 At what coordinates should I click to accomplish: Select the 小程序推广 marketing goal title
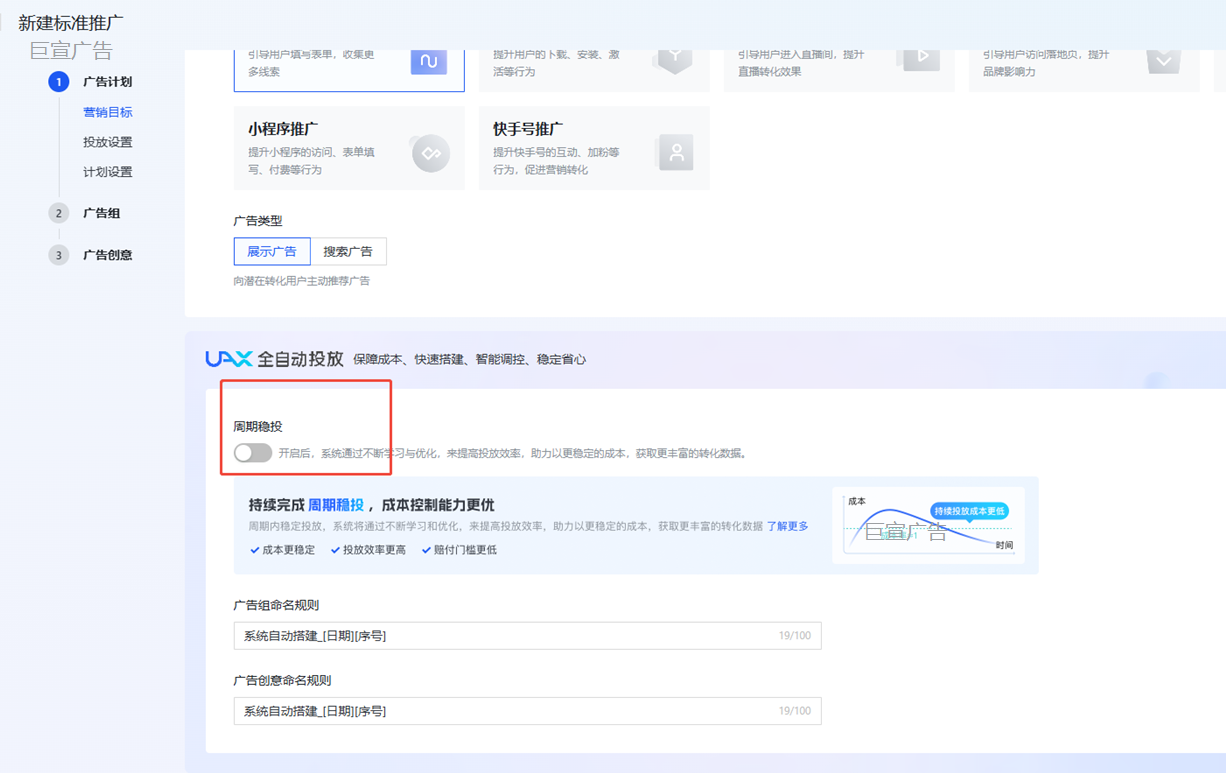[283, 129]
